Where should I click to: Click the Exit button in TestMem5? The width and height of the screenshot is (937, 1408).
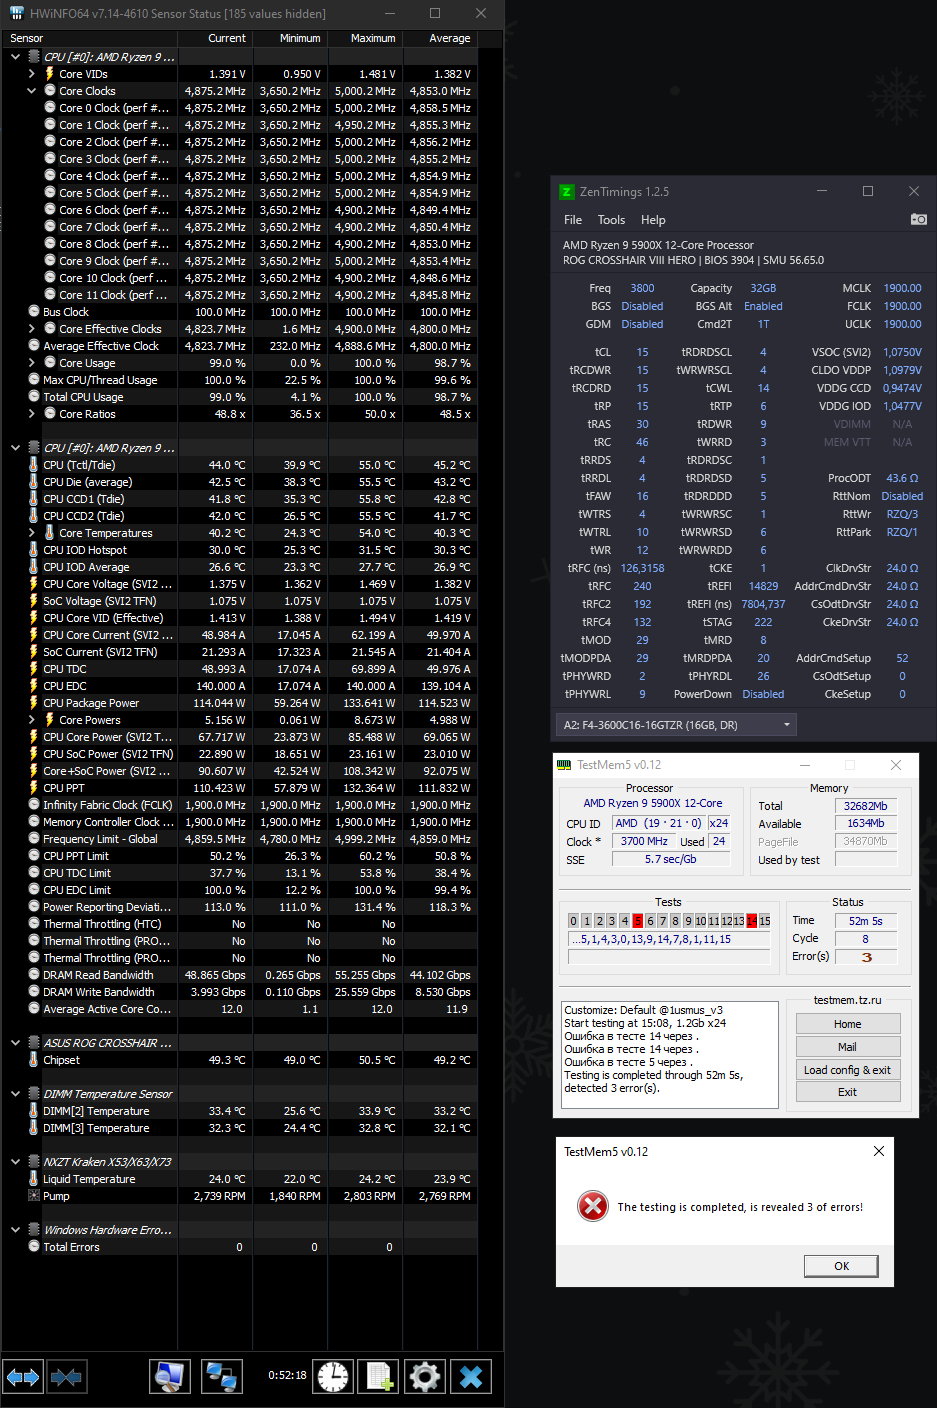pyautogui.click(x=848, y=1092)
